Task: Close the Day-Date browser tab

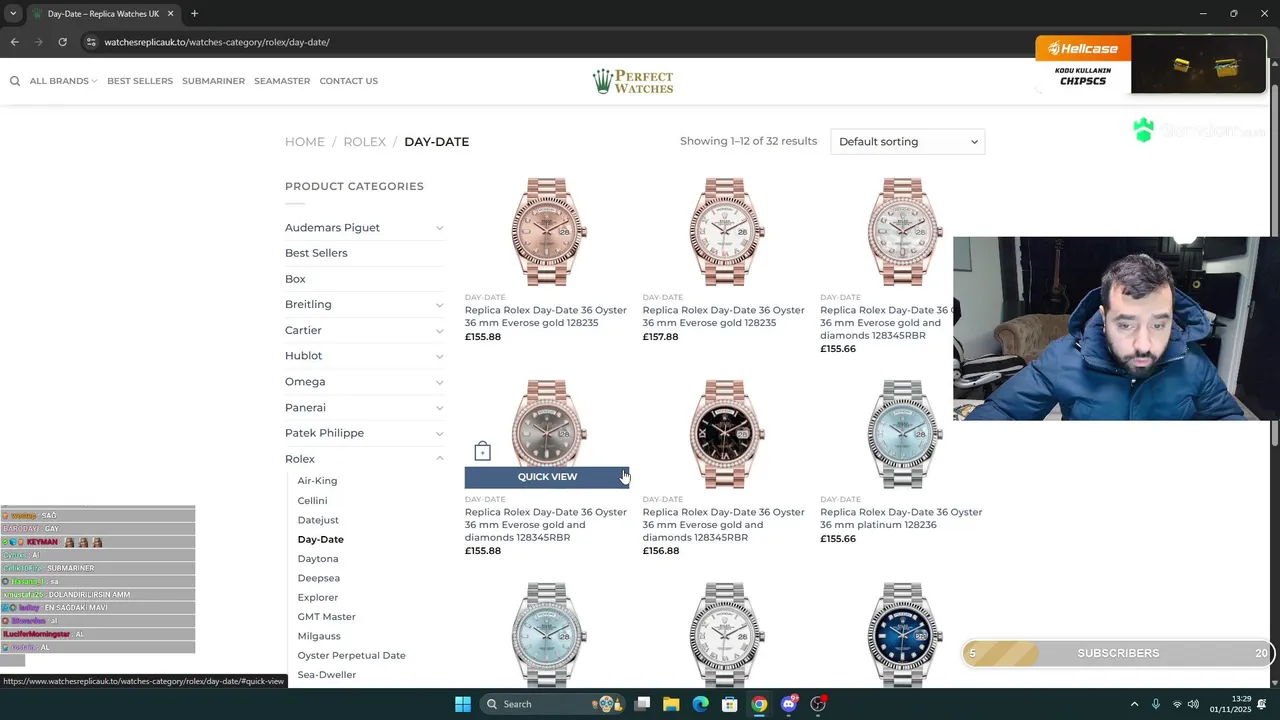Action: 172,14
